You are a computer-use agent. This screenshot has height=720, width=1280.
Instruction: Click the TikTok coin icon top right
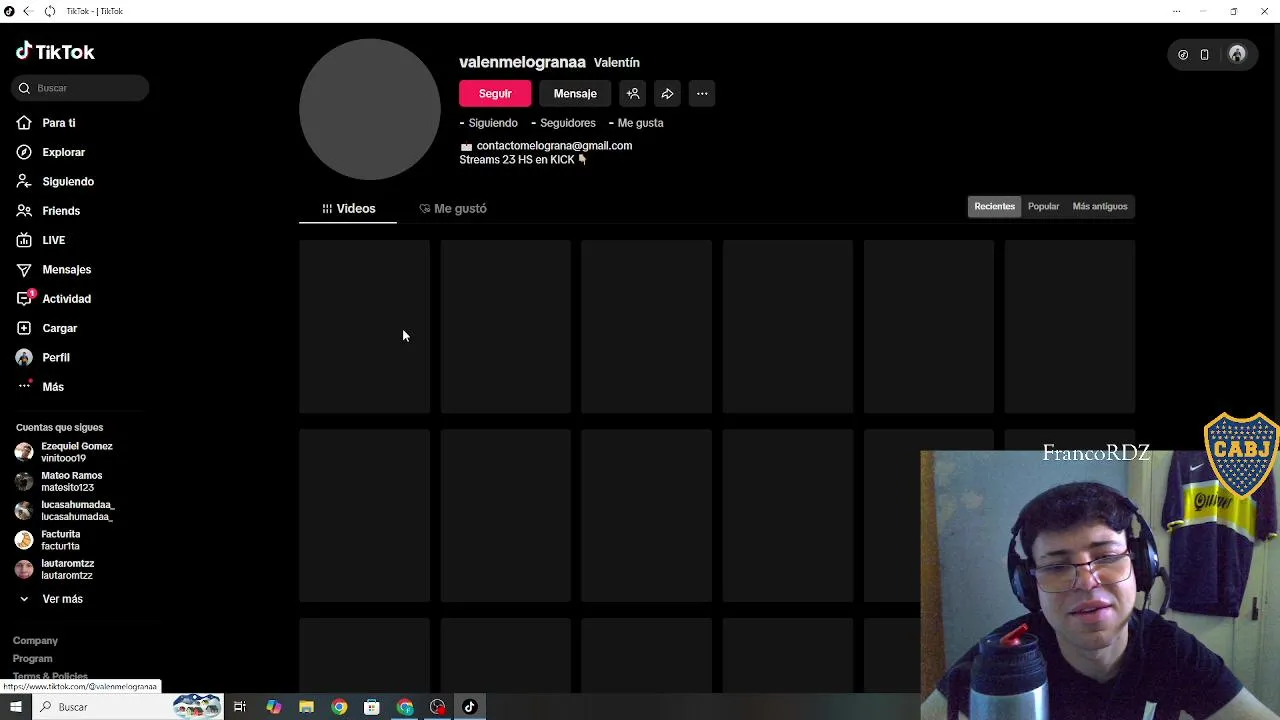(x=1183, y=55)
